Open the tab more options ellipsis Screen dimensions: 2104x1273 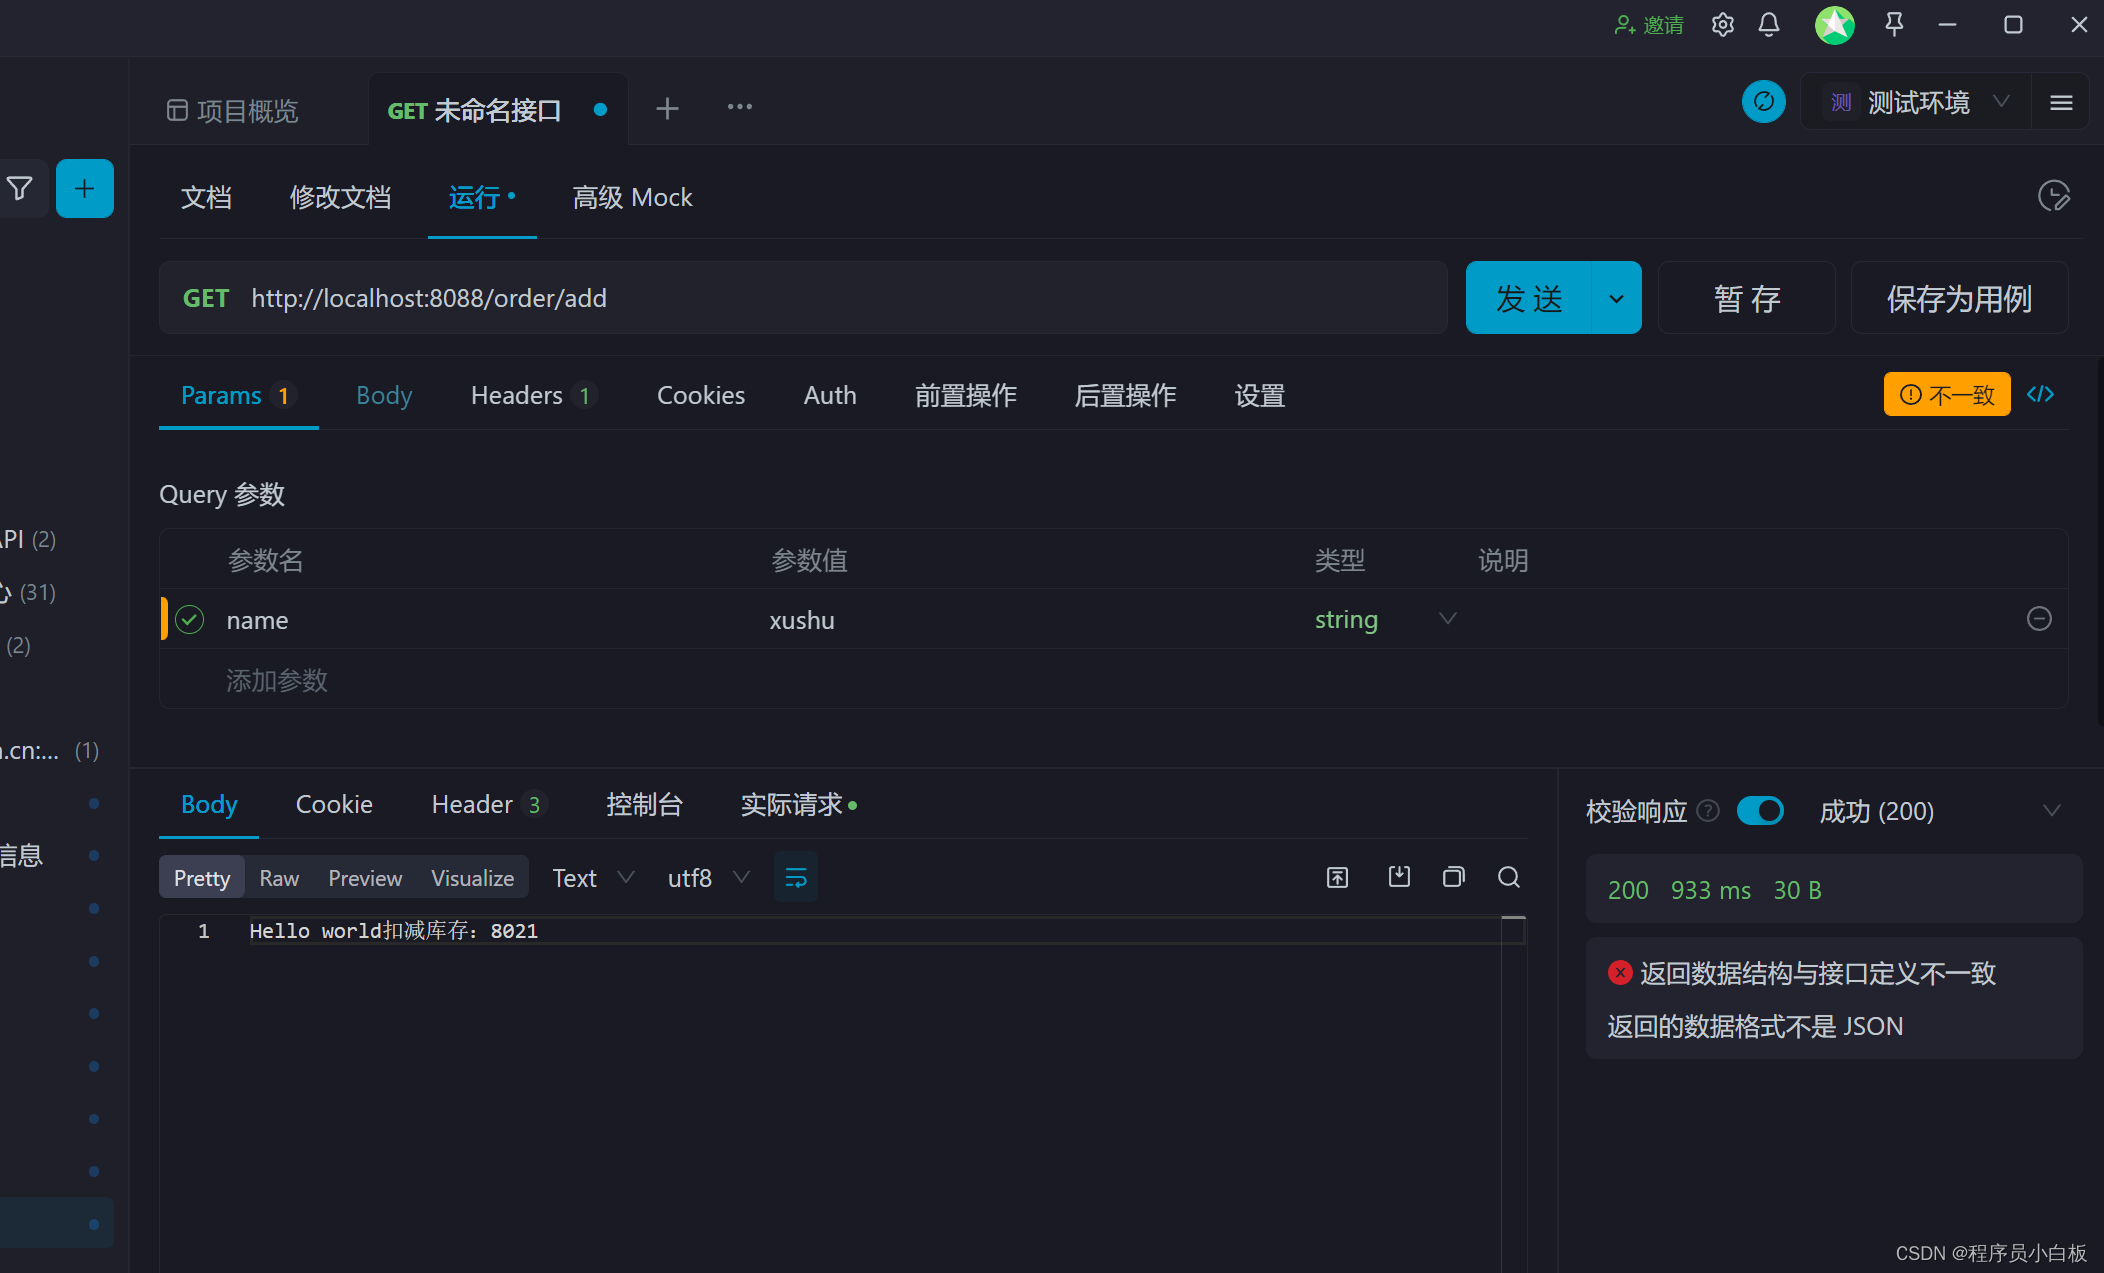[x=740, y=107]
